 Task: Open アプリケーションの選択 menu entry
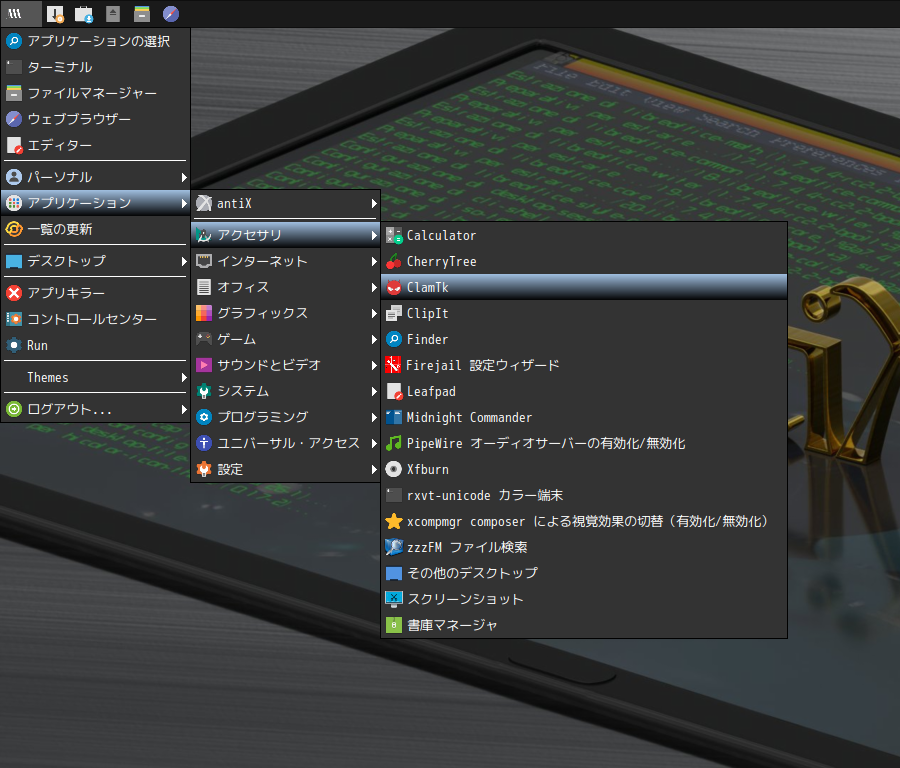[95, 41]
